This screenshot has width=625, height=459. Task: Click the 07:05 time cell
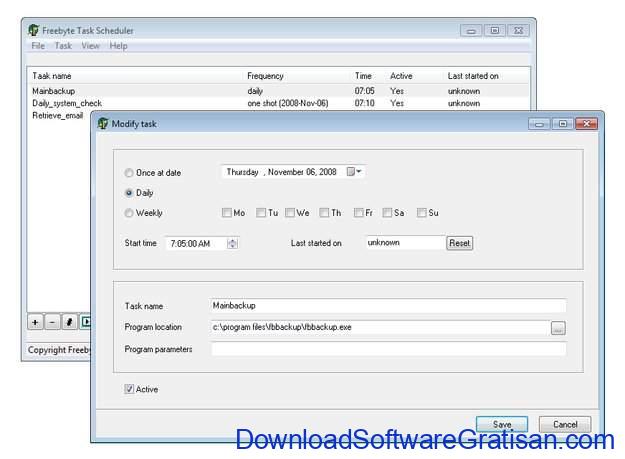pos(364,91)
